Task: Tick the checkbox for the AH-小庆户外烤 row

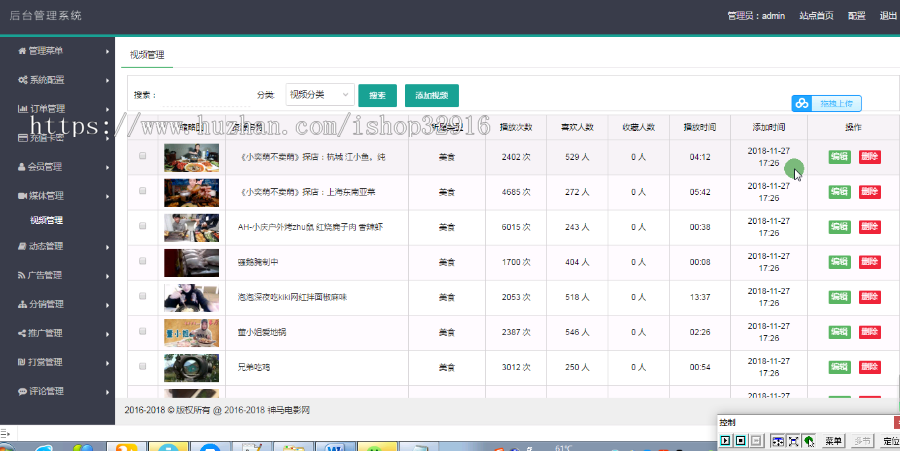Action: pos(142,226)
